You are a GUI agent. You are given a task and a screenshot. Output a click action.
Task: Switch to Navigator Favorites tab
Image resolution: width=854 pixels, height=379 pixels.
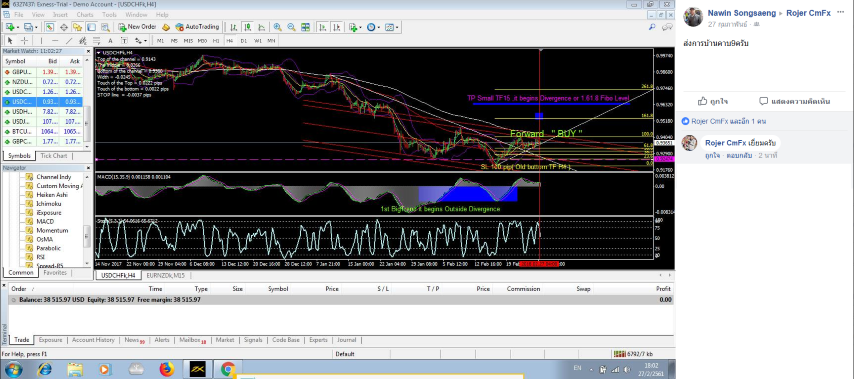click(55, 272)
